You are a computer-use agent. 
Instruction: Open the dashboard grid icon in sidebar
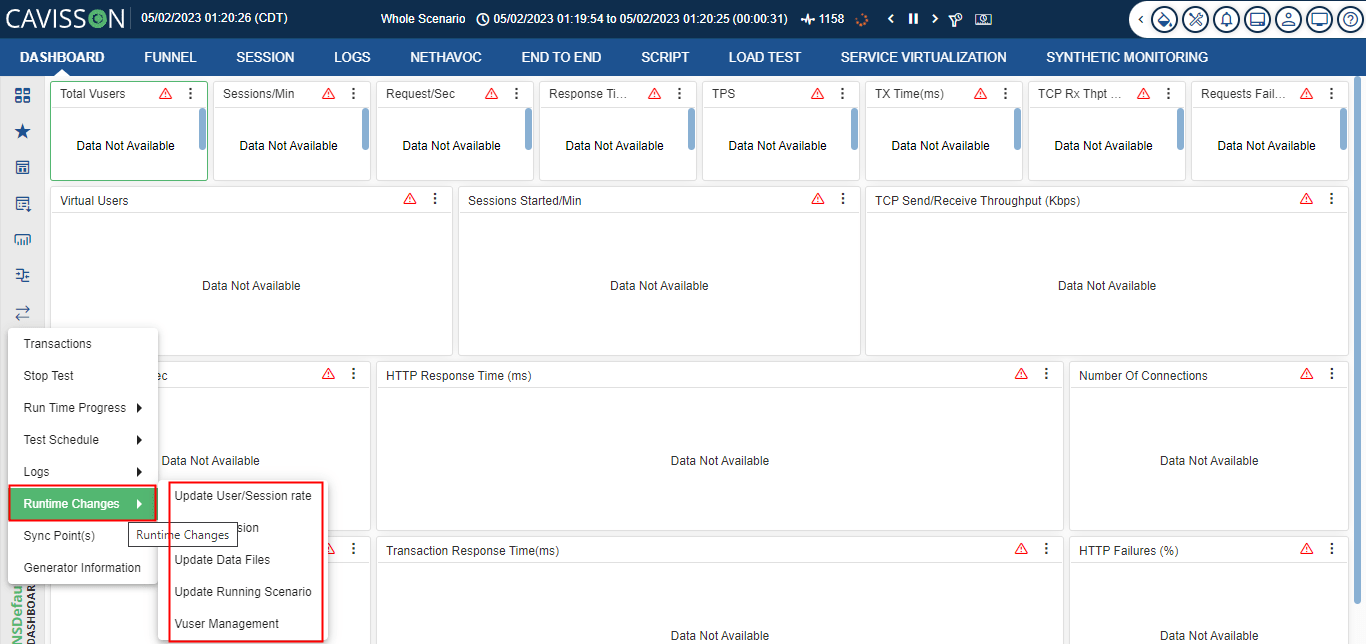click(x=22, y=95)
